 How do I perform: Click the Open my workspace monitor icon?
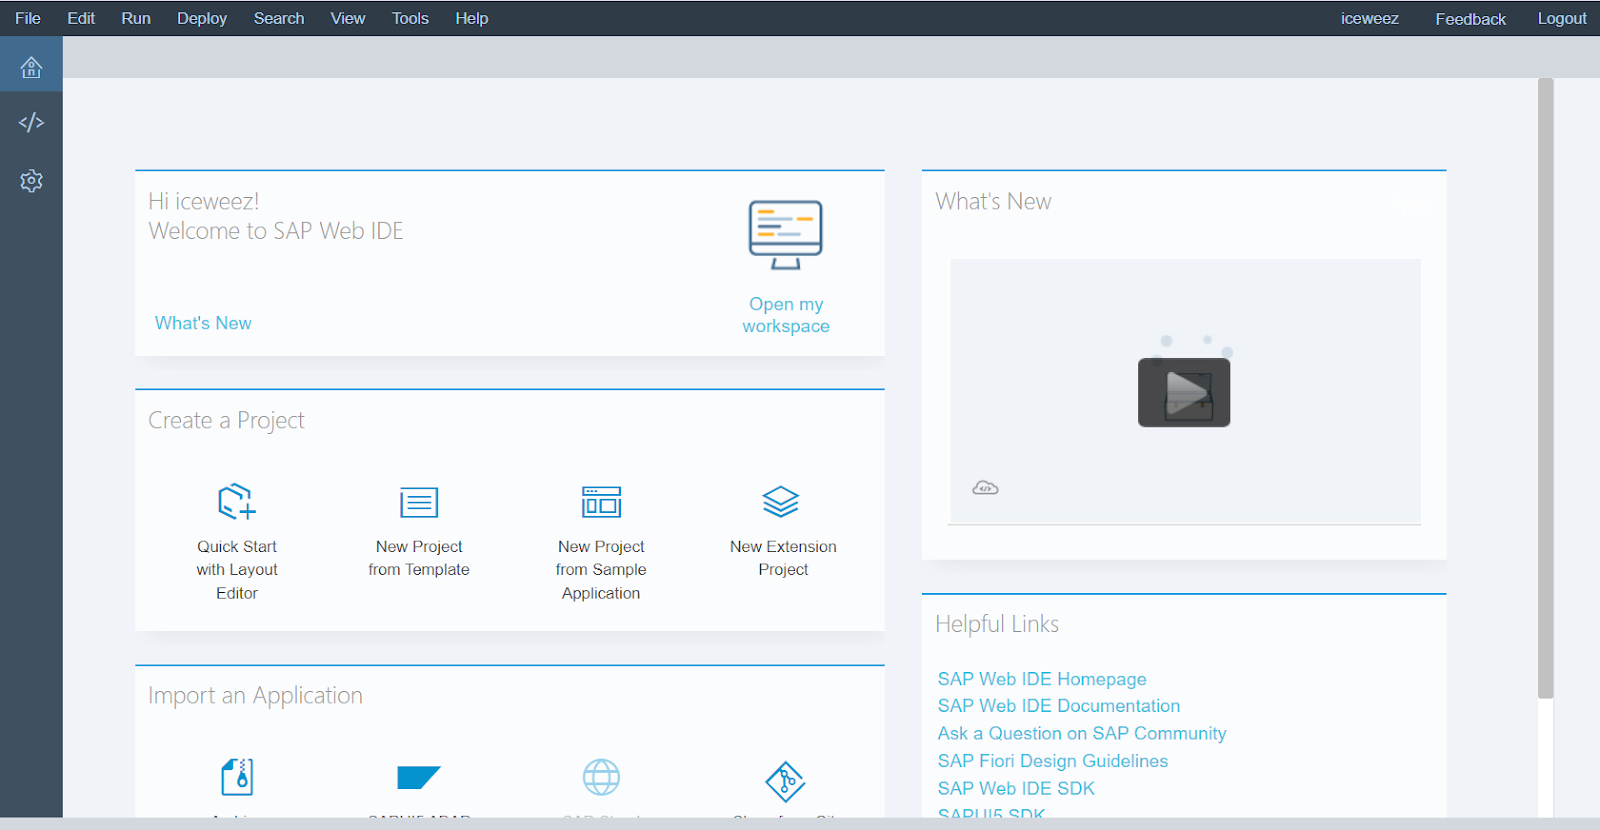click(786, 235)
